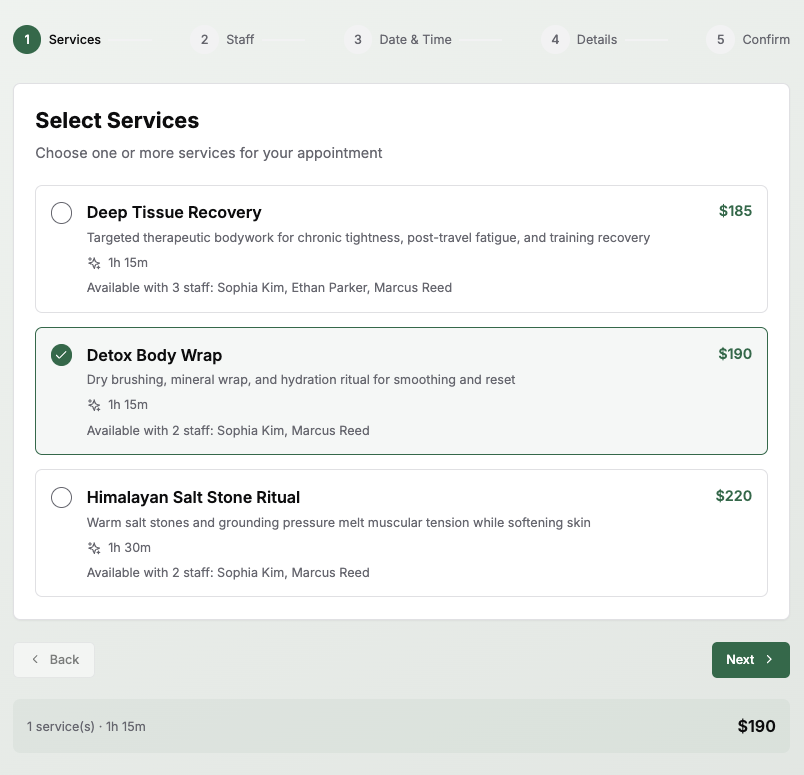Open the Deep Tissue Recovery service card
This screenshot has height=775, width=804.
coord(400,248)
